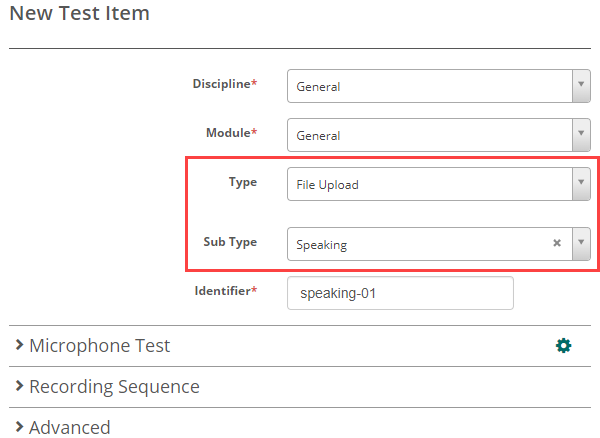Expand the Microphone Test section title
The height and width of the screenshot is (438, 600).
[x=99, y=346]
